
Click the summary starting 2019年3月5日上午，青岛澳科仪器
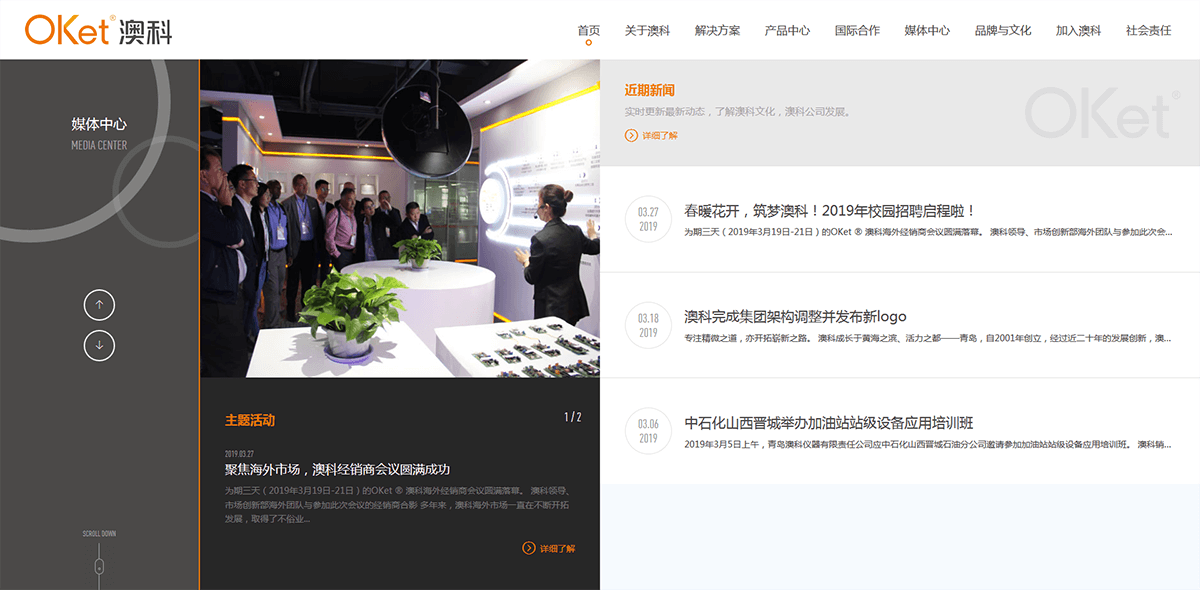click(927, 444)
